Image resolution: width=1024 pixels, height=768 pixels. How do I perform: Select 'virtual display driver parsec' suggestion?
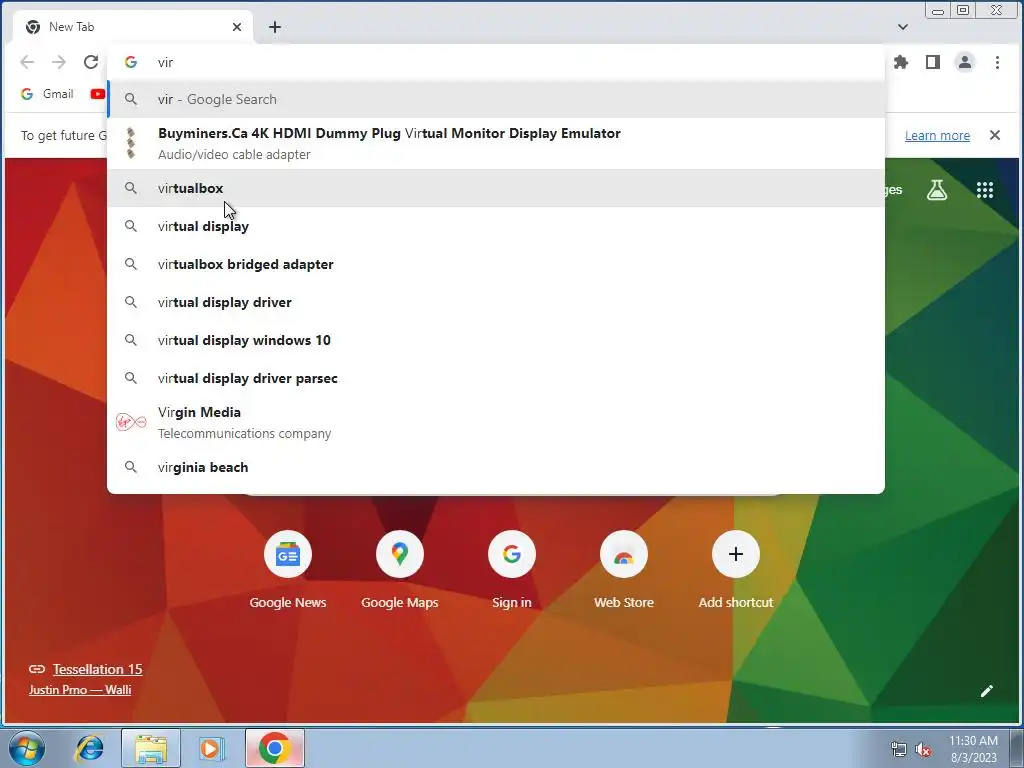coord(496,378)
